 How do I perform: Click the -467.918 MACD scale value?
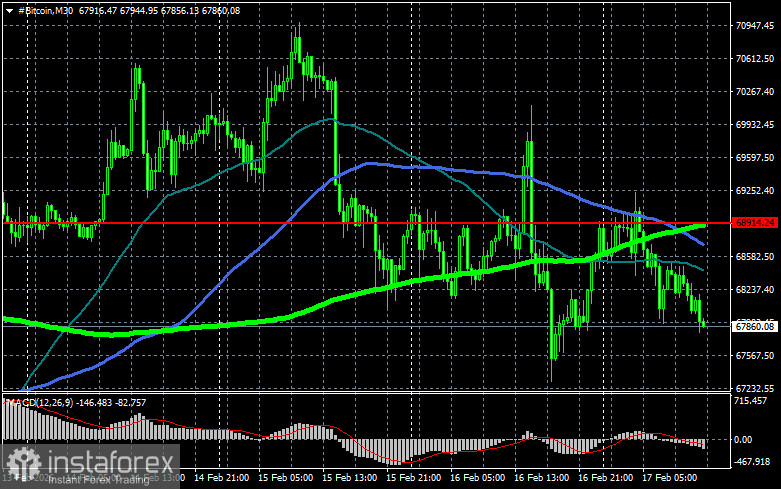point(752,462)
